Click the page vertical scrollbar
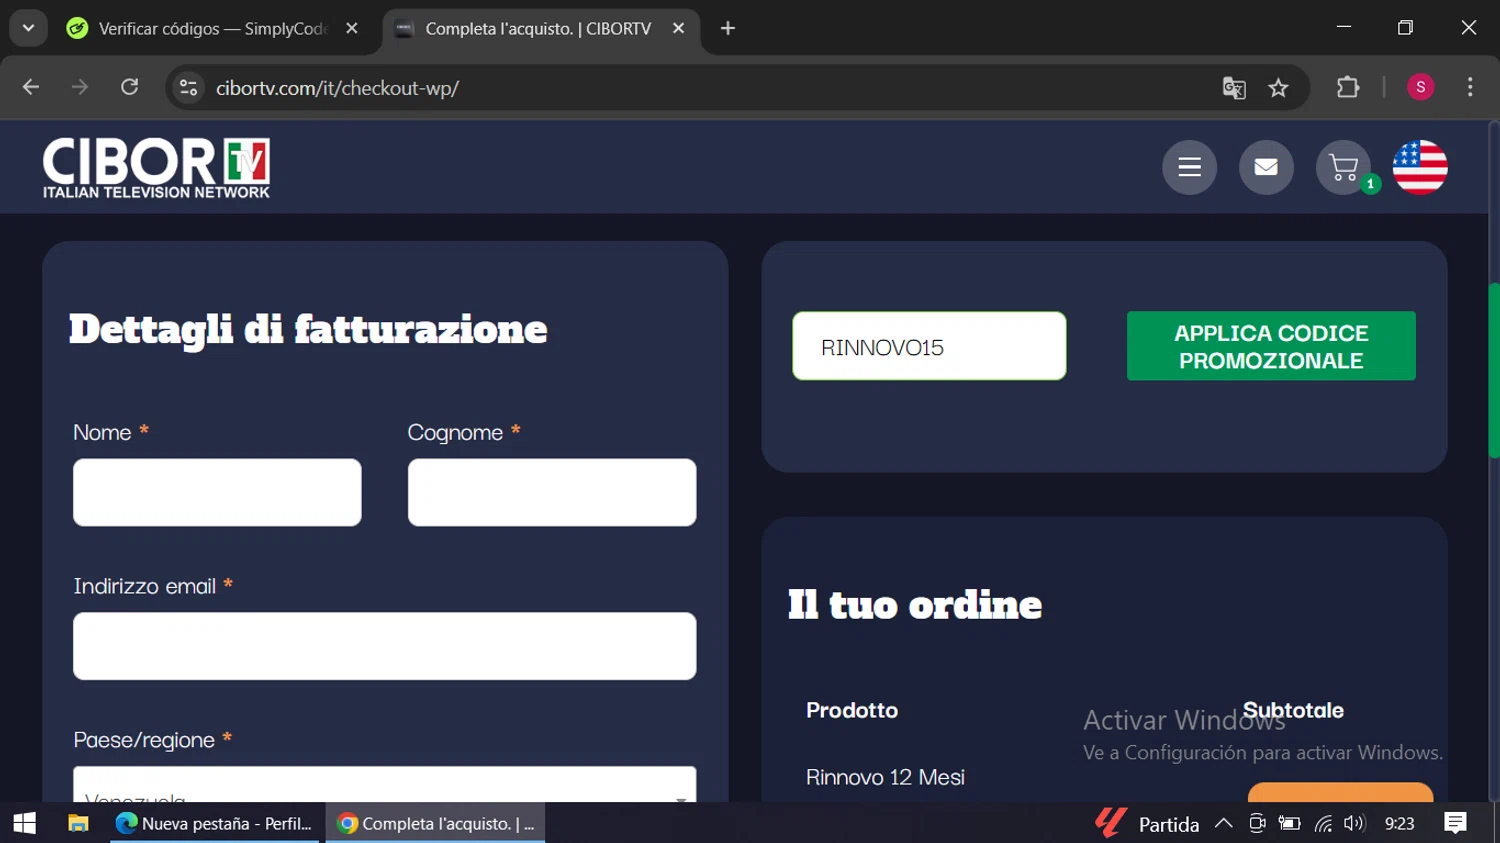 tap(1494, 370)
